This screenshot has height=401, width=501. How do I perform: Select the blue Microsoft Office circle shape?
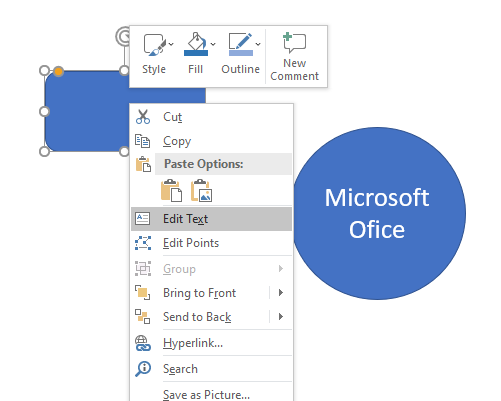380,213
